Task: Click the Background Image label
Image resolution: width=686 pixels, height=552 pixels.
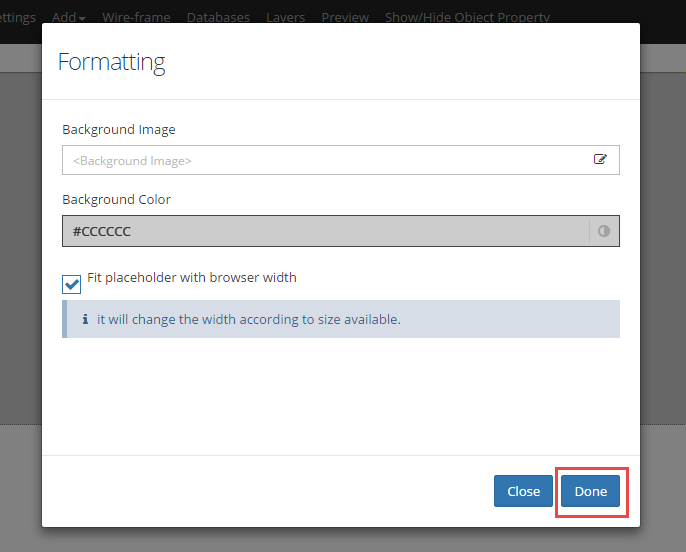Action: point(119,129)
